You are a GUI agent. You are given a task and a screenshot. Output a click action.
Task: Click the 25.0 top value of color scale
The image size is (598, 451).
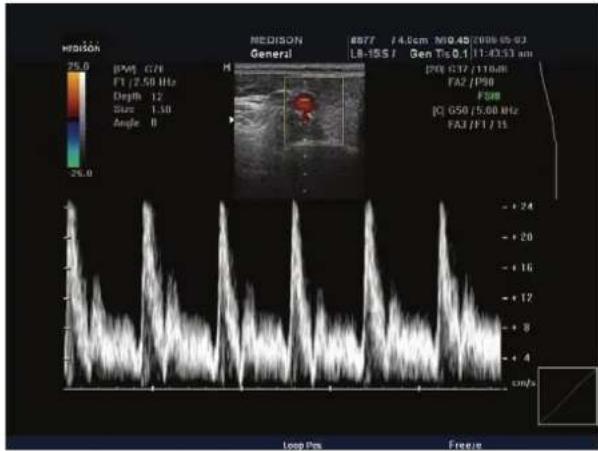point(78,66)
